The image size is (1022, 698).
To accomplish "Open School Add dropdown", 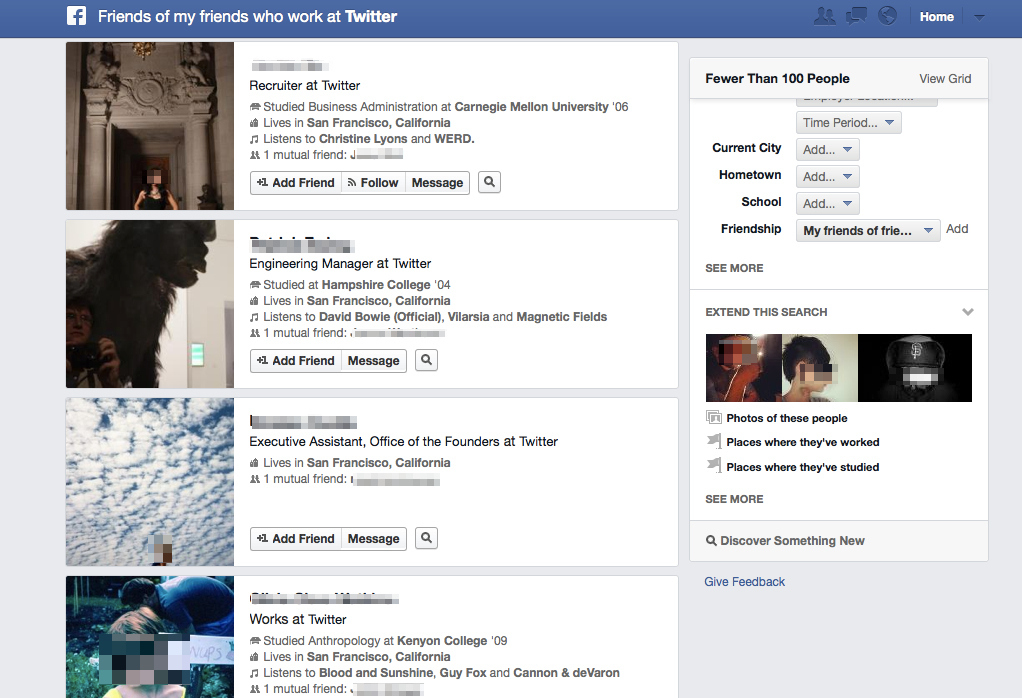I will [x=828, y=204].
